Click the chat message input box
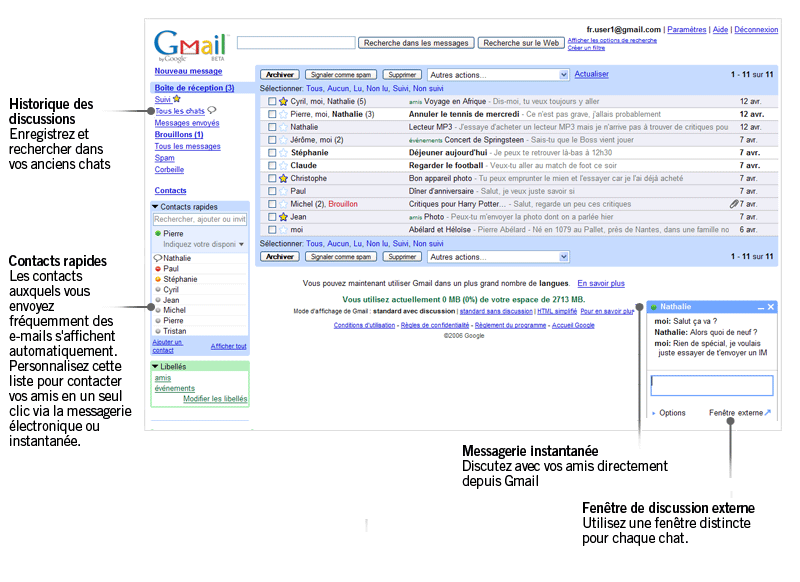This screenshot has height=582, width=800. [x=712, y=385]
